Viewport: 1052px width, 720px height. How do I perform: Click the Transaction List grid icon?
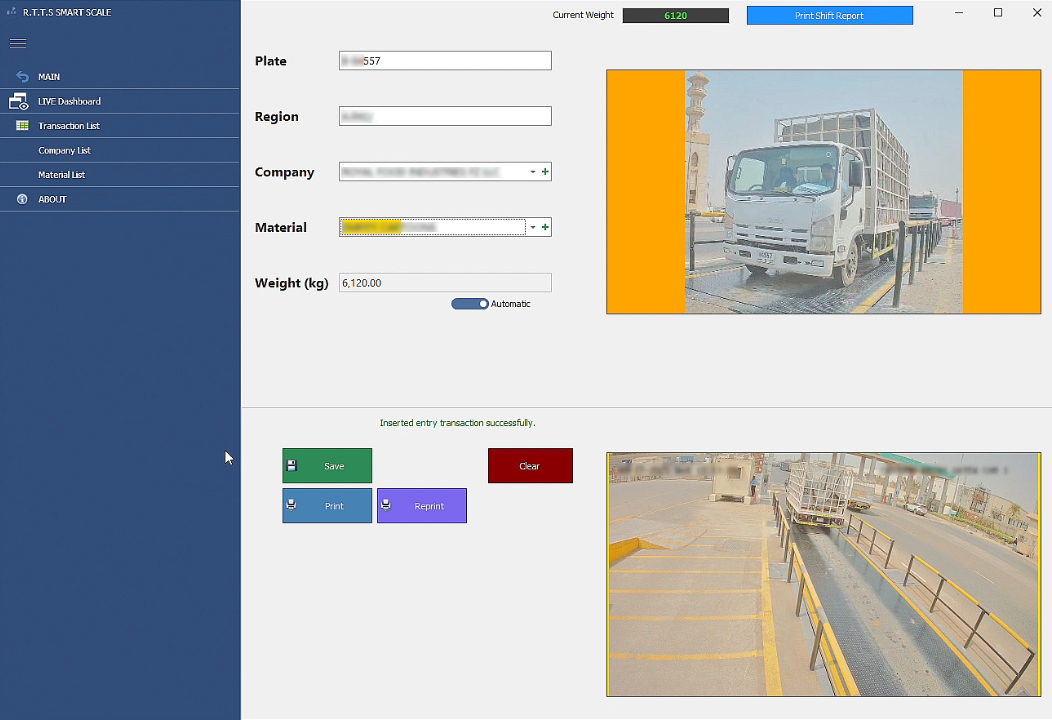pos(22,126)
